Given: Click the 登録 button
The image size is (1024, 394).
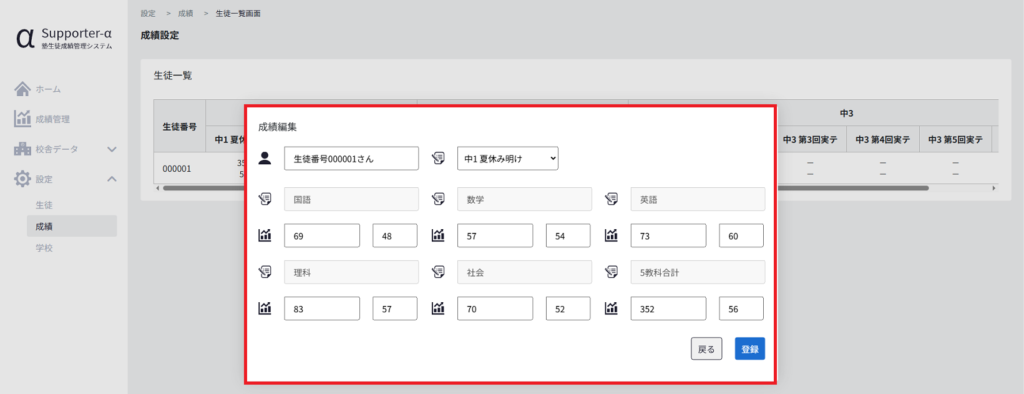Looking at the screenshot, I should (x=750, y=349).
